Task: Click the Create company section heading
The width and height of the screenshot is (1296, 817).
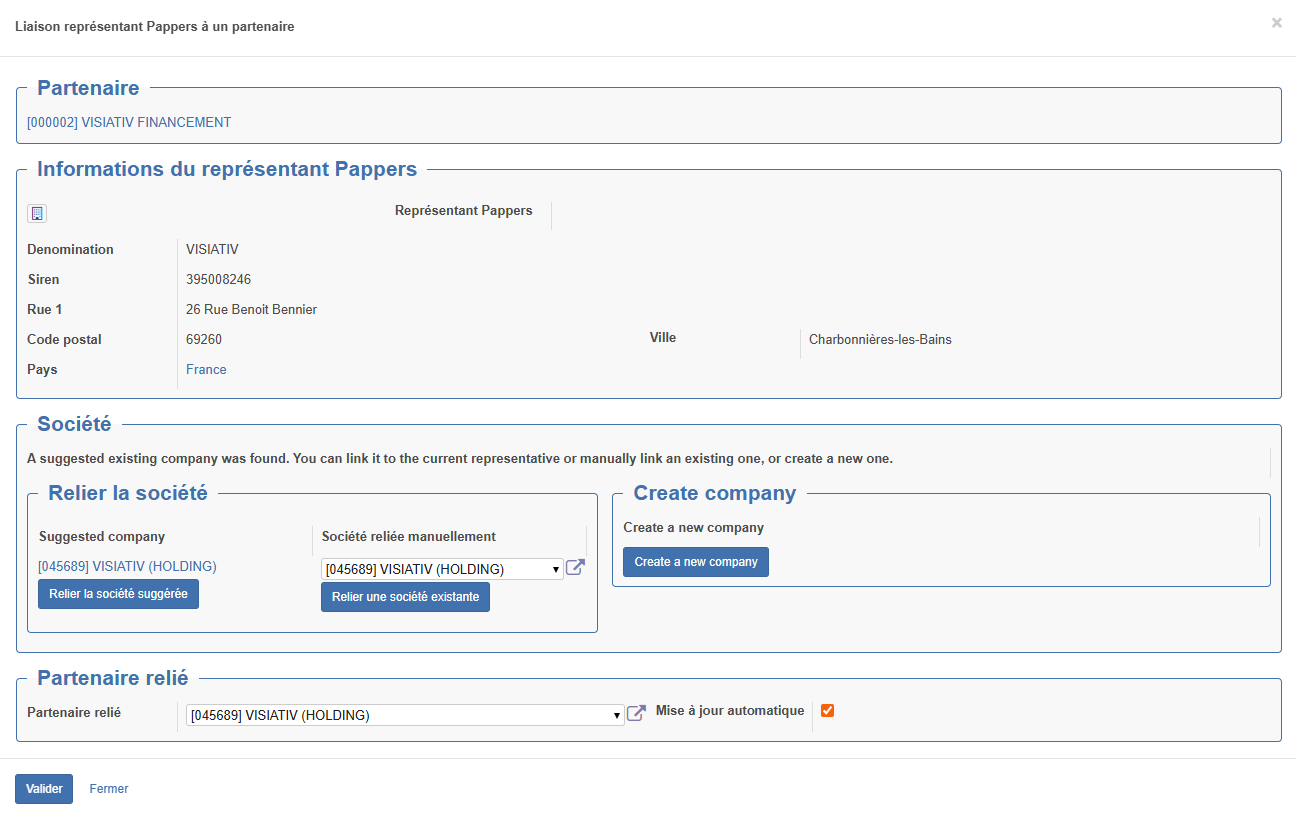Action: point(715,493)
